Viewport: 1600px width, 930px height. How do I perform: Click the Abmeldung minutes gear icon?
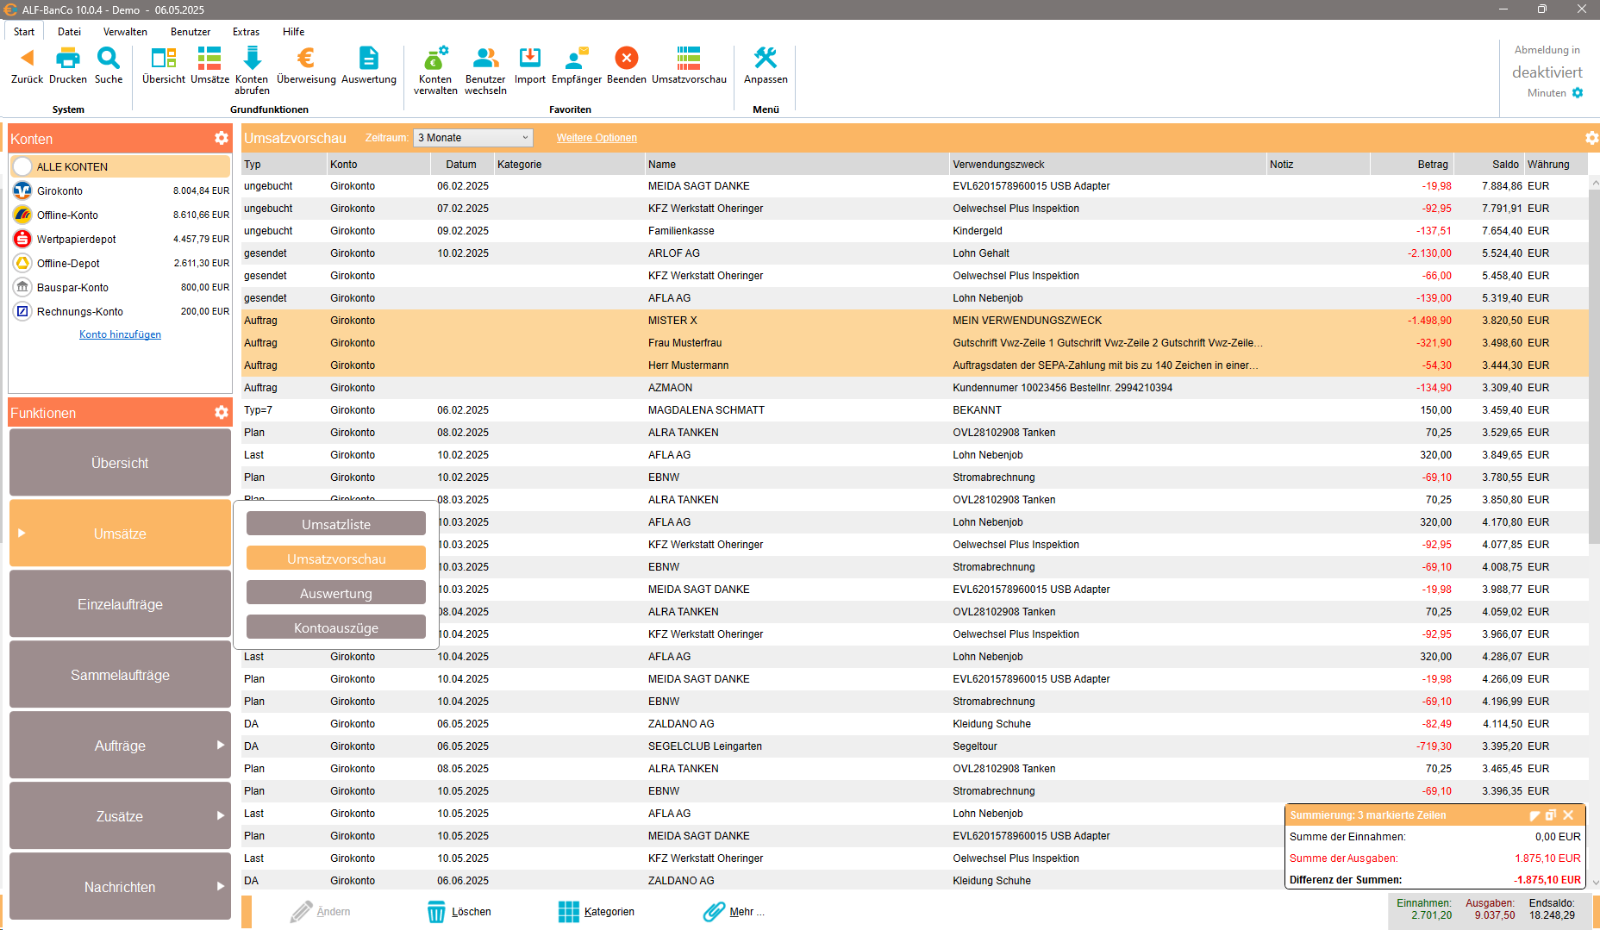[1578, 93]
